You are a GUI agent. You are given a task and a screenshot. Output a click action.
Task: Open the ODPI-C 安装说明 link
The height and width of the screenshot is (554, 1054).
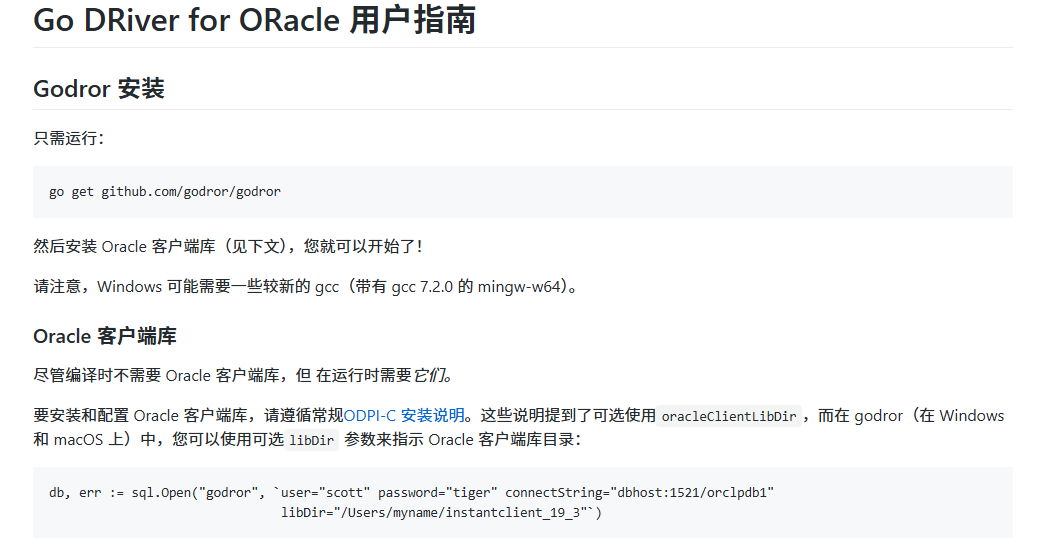[404, 416]
